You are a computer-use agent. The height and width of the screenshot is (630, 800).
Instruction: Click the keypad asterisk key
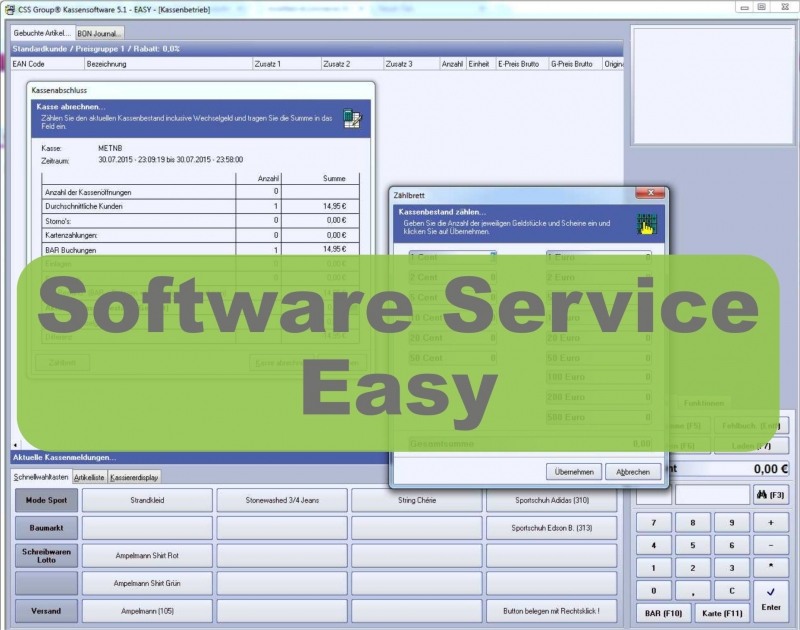[x=770, y=568]
